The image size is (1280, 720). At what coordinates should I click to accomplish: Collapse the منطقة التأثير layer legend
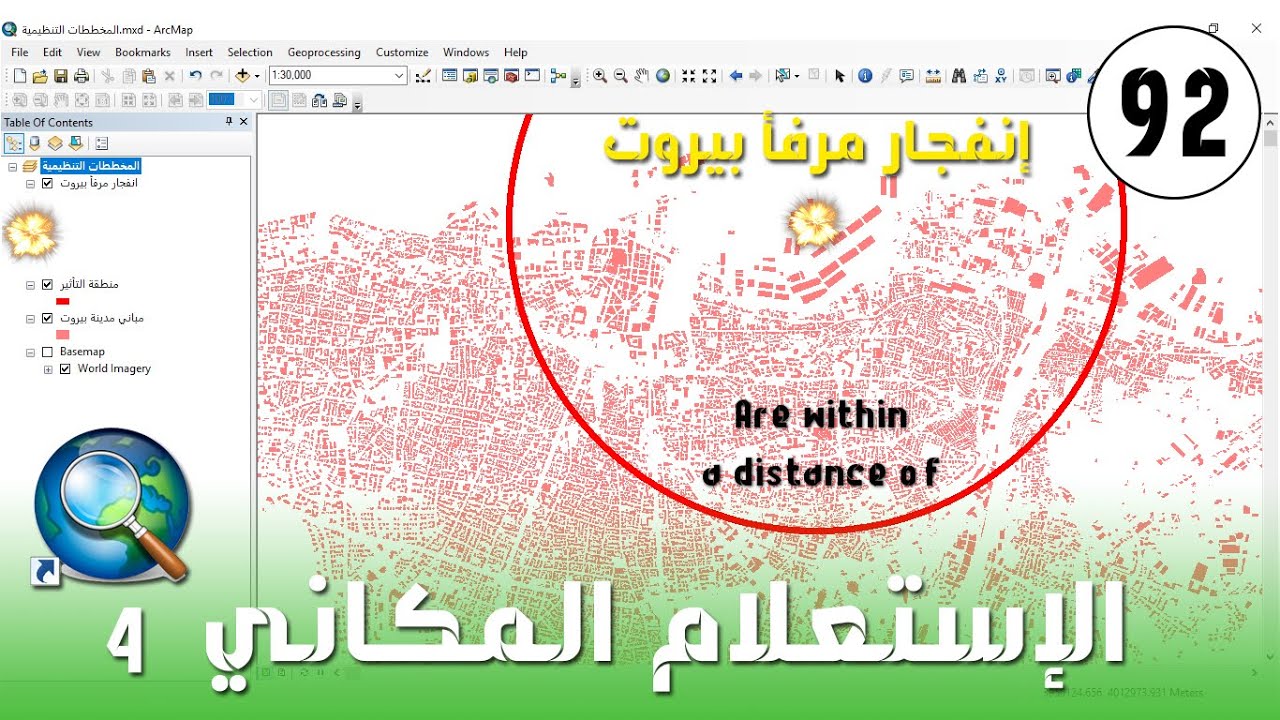click(x=31, y=285)
